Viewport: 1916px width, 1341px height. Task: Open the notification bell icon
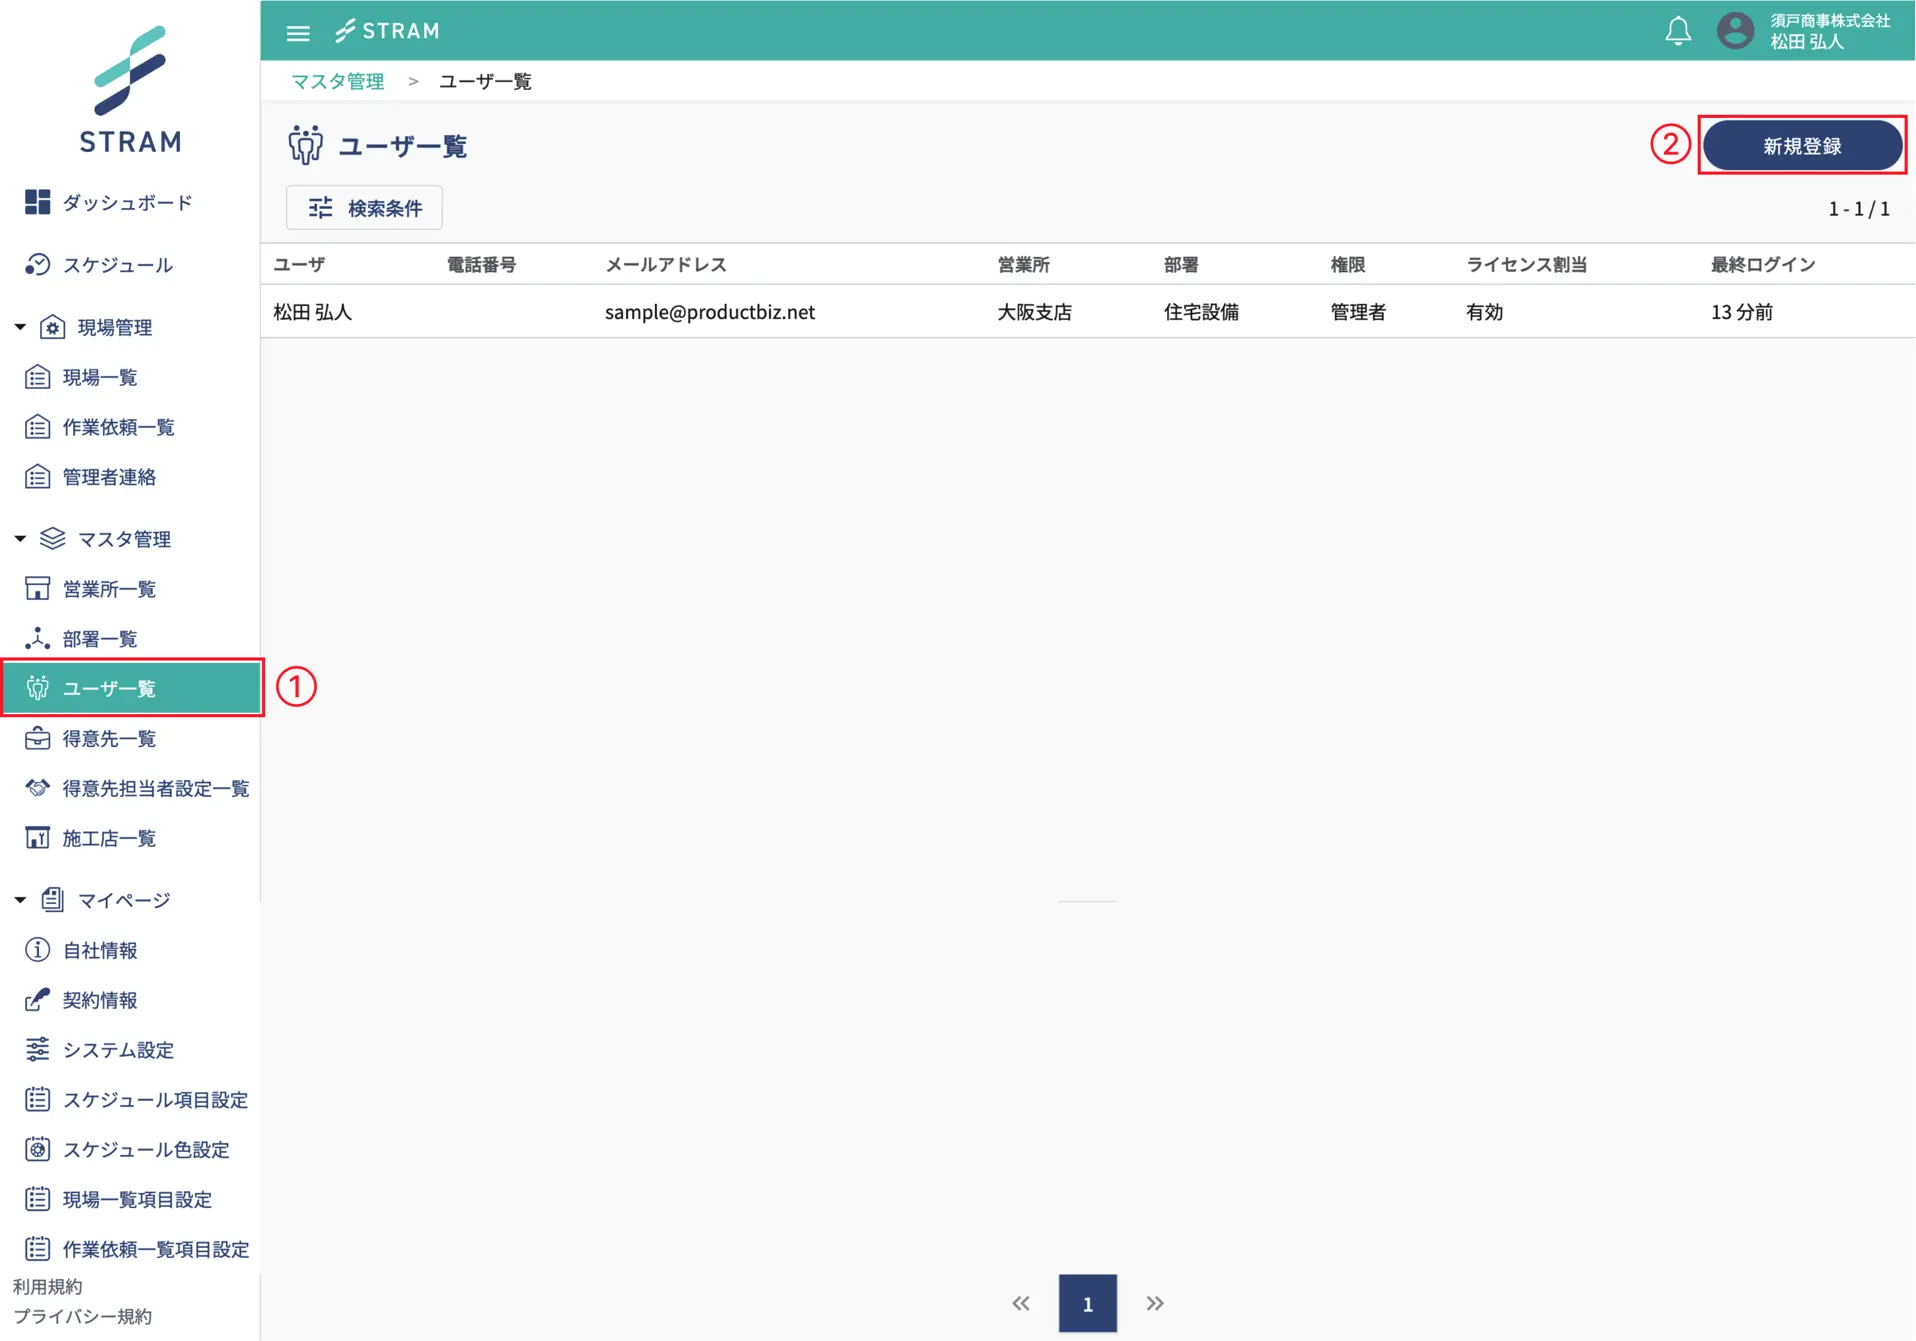coord(1677,31)
